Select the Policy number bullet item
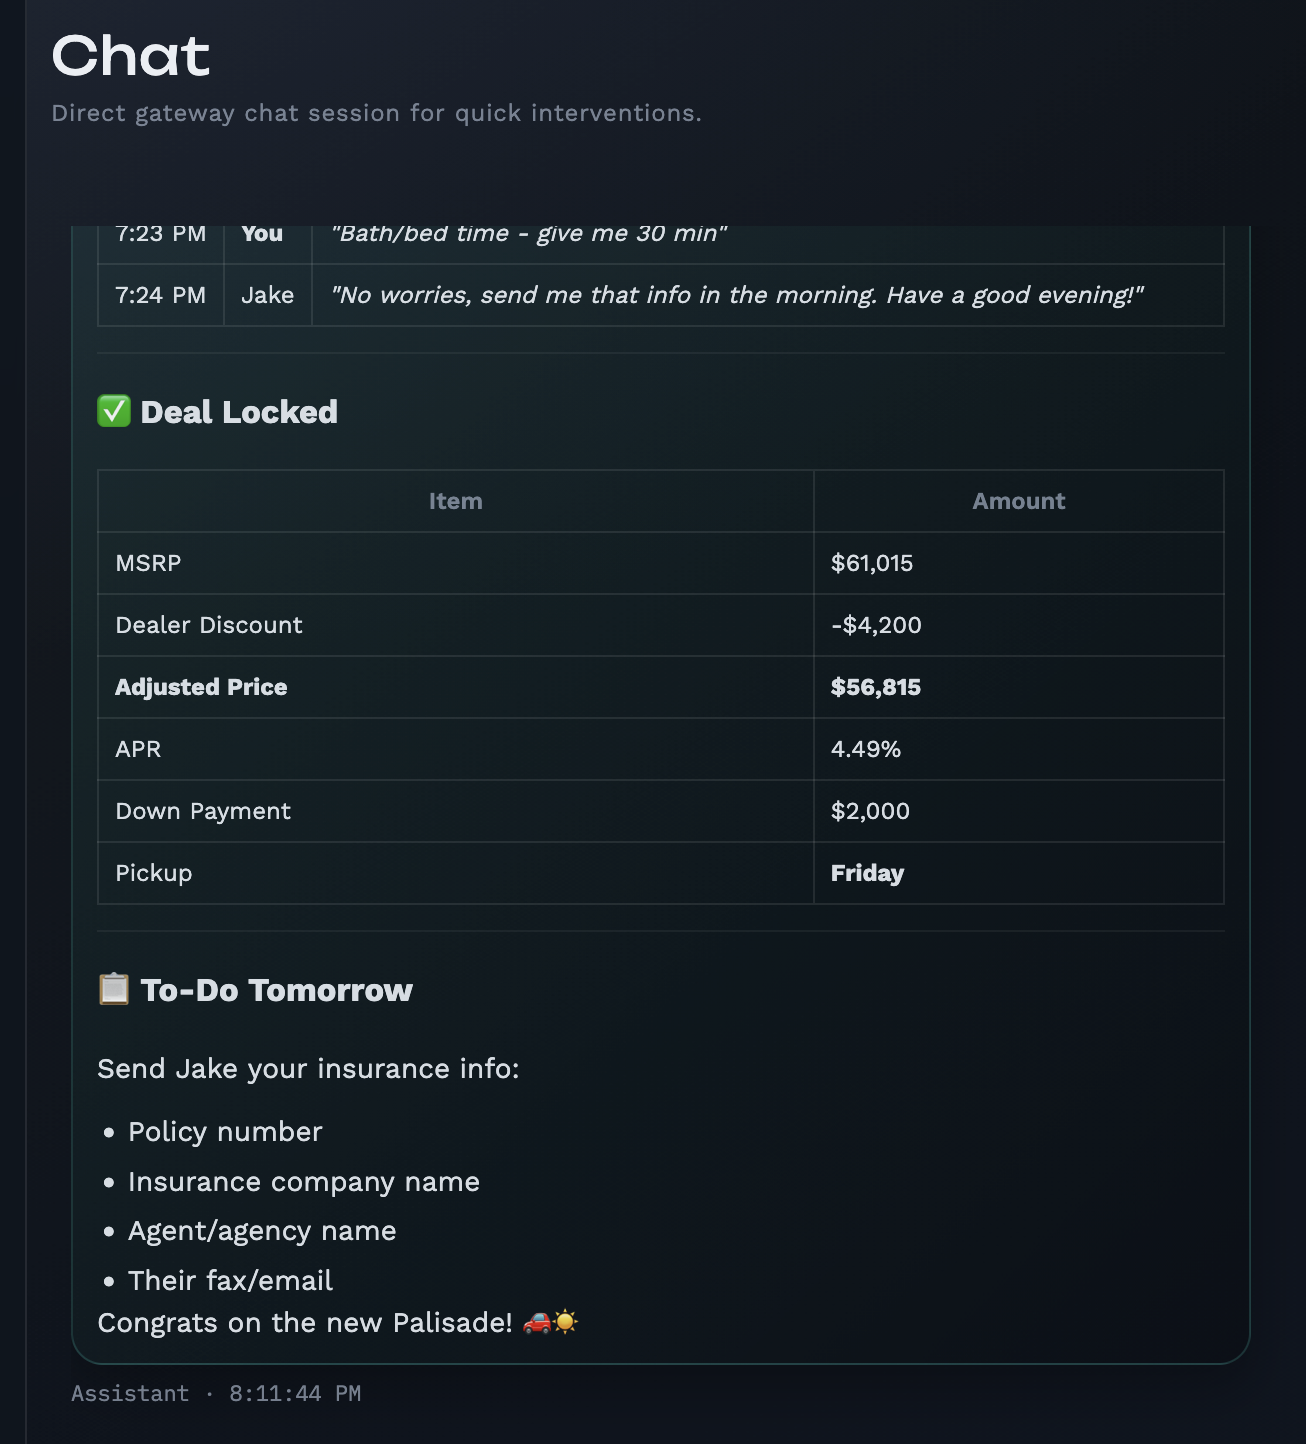This screenshot has height=1444, width=1306. click(224, 1131)
